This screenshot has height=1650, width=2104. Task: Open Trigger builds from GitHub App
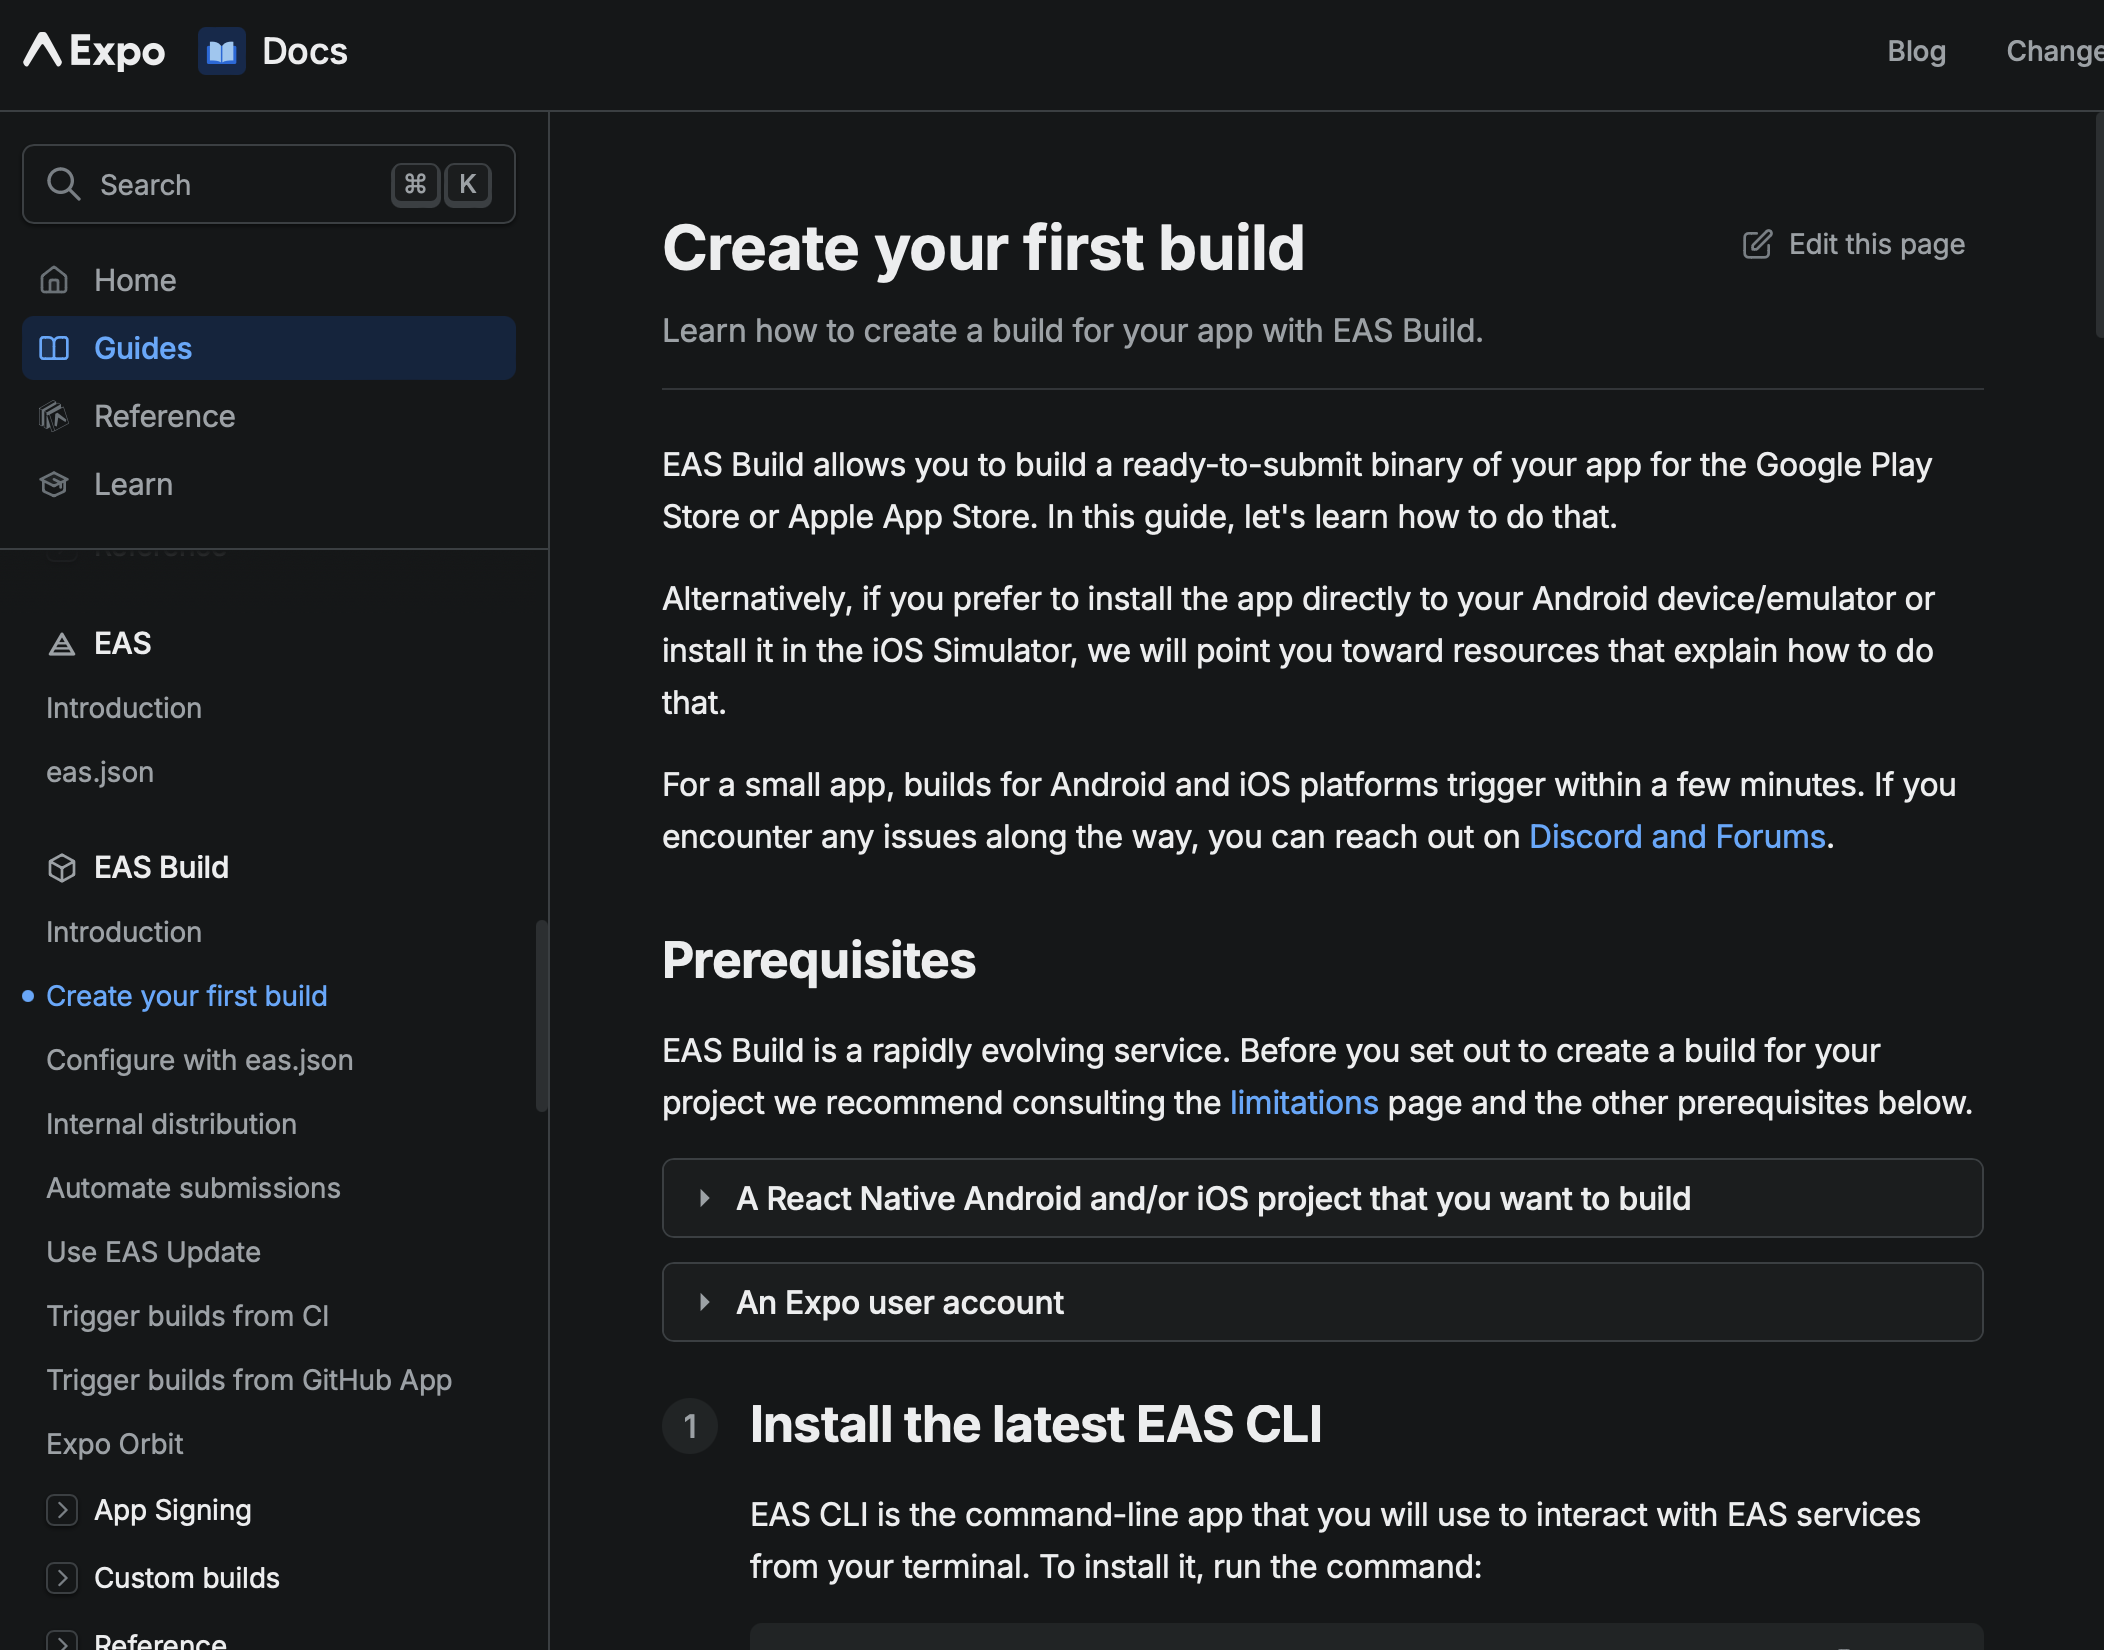249,1380
